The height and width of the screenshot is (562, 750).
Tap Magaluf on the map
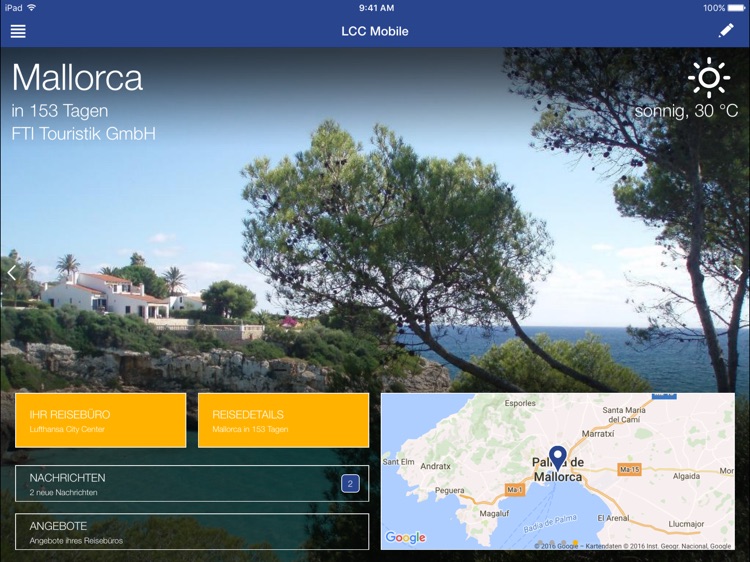[x=494, y=514]
